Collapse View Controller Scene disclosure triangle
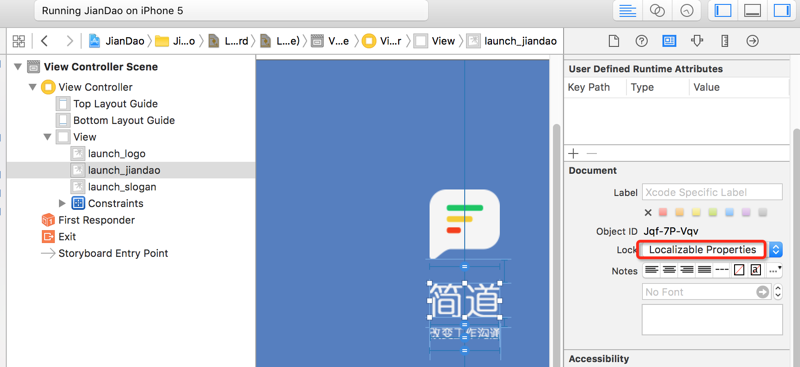Image resolution: width=800 pixels, height=367 pixels. pos(18,67)
